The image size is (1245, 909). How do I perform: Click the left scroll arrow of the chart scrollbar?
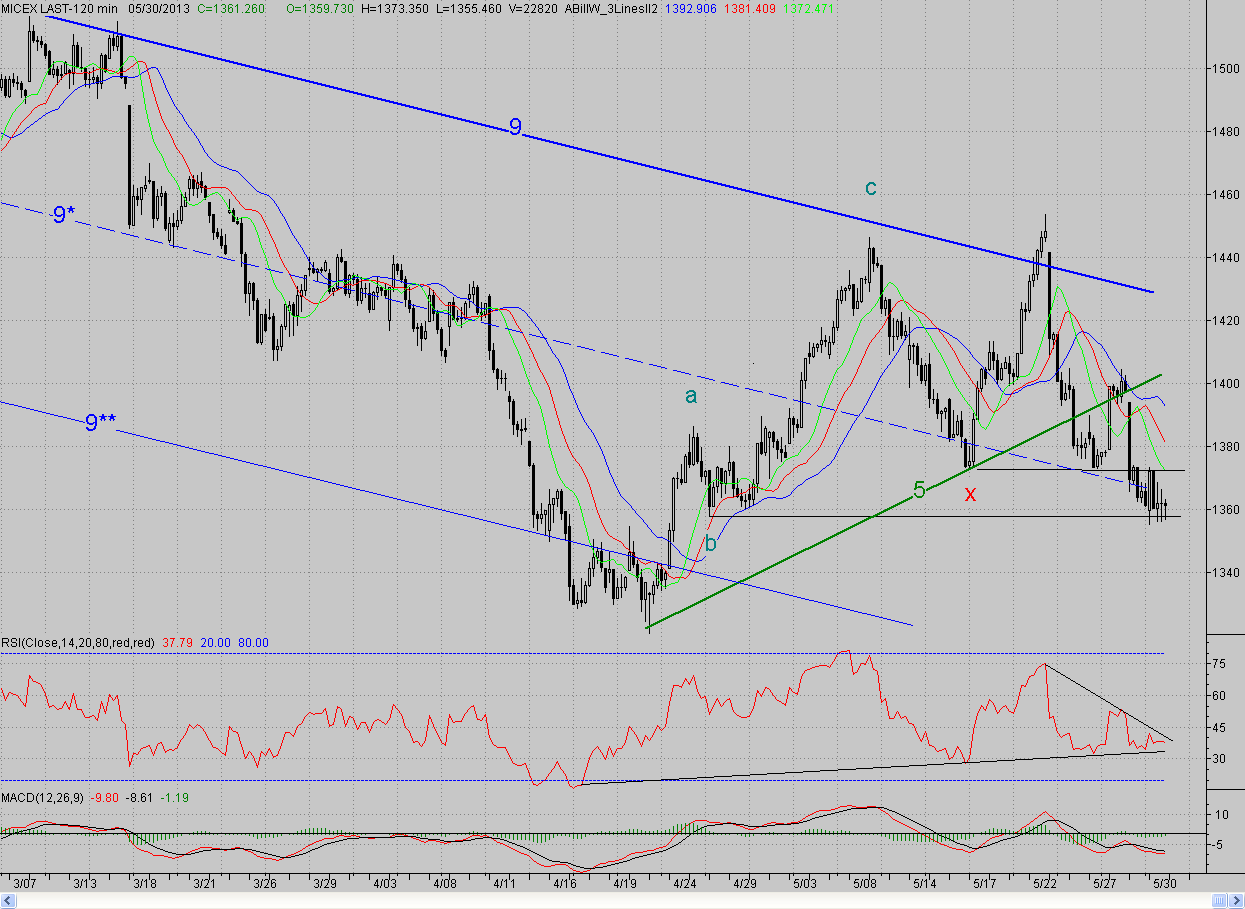8,901
